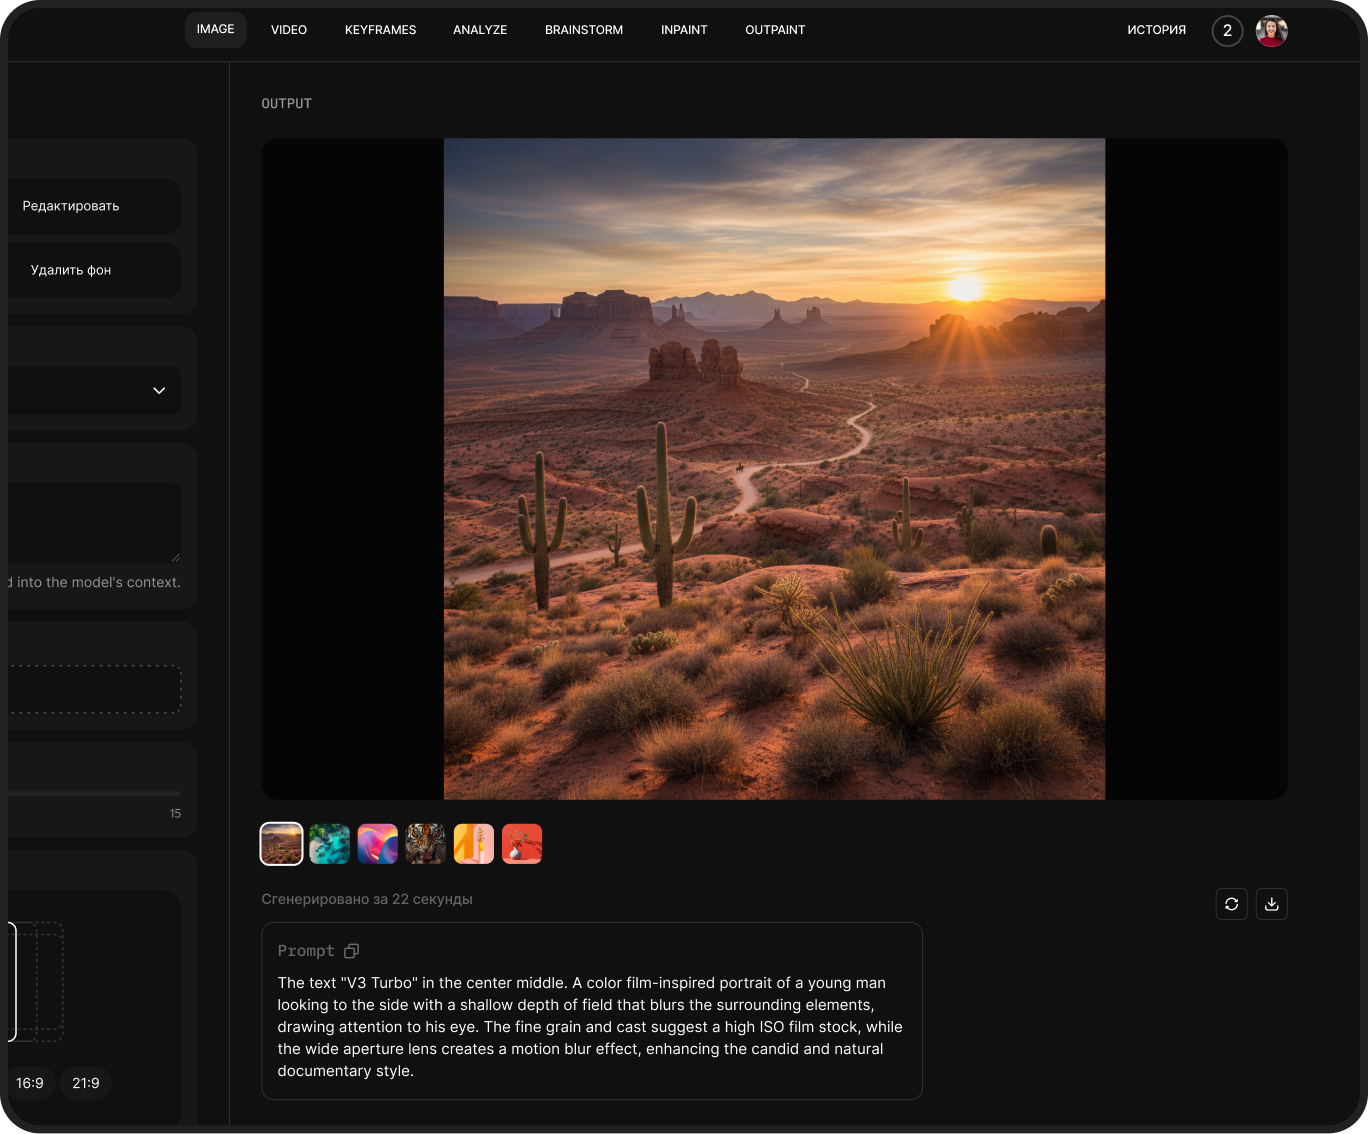Screen dimensions: 1368x1134
Task: Expand the dropdown chevron in left panel
Action: 159,391
